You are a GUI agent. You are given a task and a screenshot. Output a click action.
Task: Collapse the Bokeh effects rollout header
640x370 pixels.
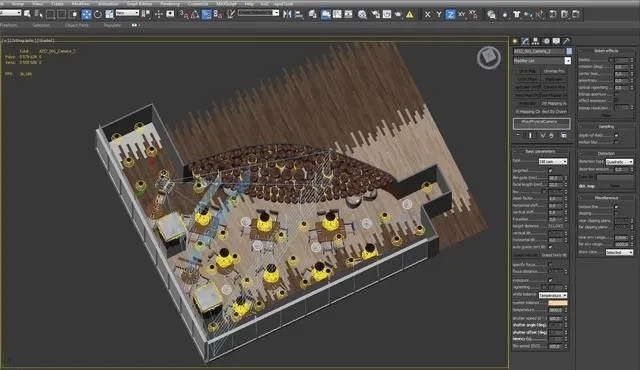[606, 51]
